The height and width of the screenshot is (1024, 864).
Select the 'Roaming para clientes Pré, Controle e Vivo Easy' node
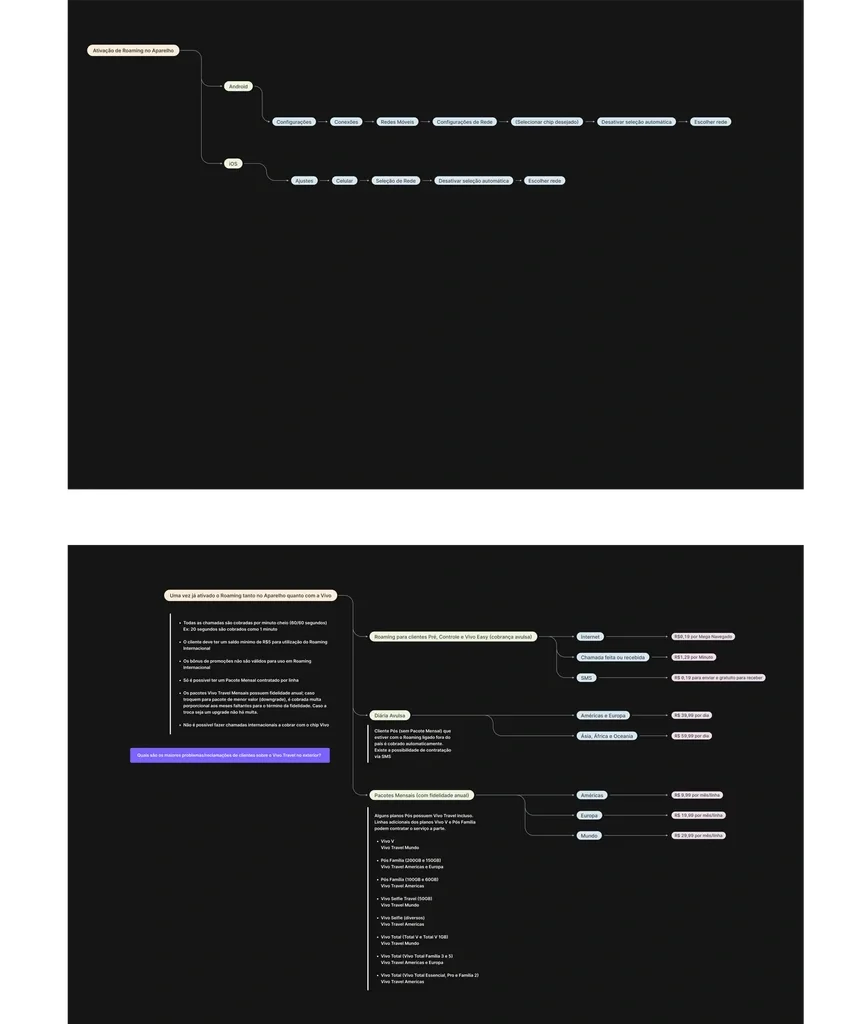point(453,637)
